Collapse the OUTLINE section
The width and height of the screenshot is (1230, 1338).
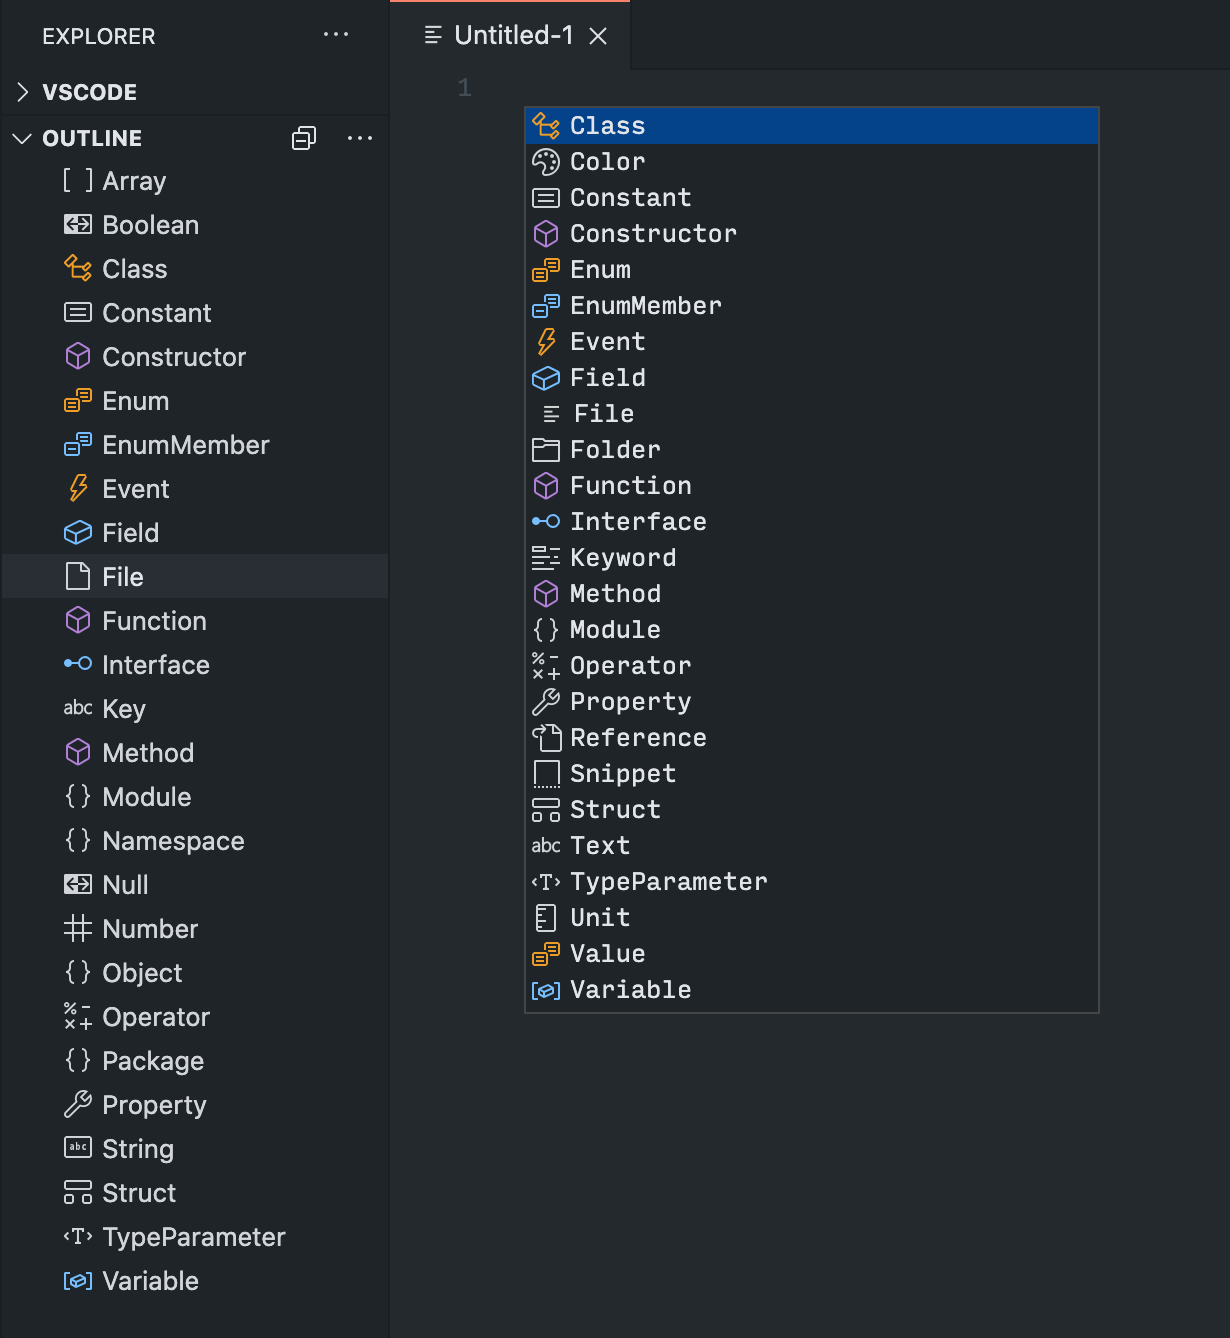22,137
